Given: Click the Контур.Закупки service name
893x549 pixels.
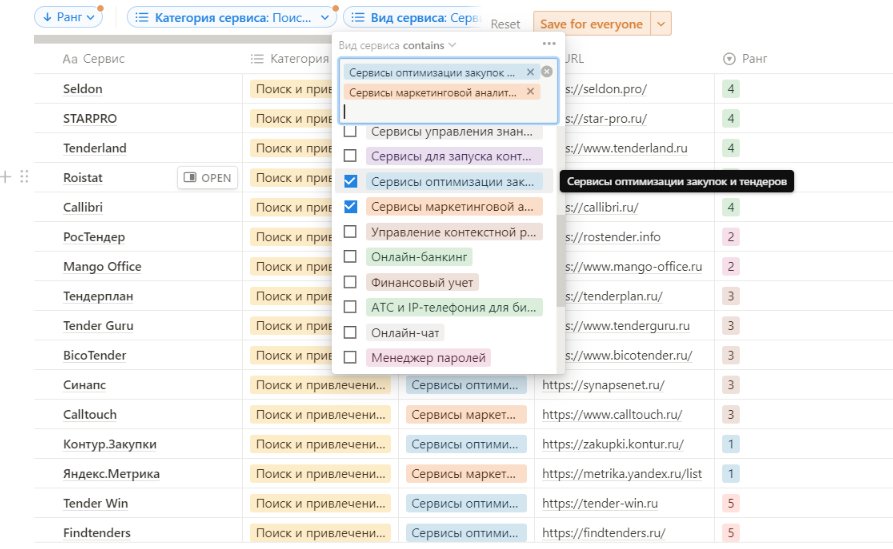Looking at the screenshot, I should [109, 444].
